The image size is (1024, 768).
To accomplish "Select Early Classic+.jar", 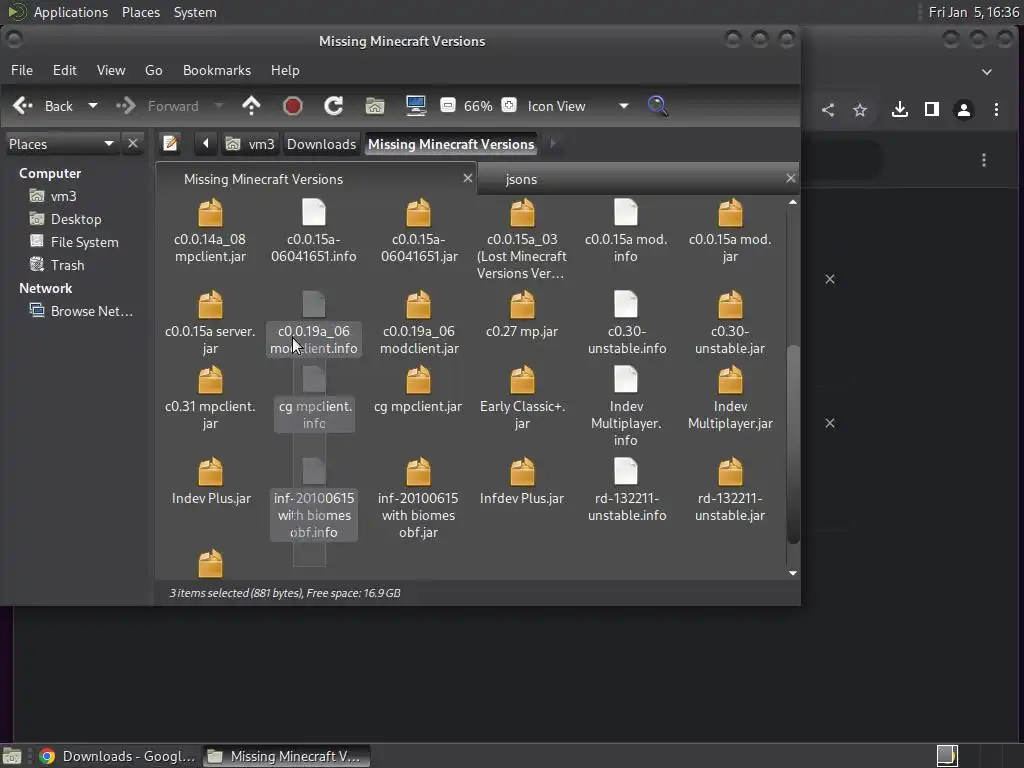I will coord(522,398).
